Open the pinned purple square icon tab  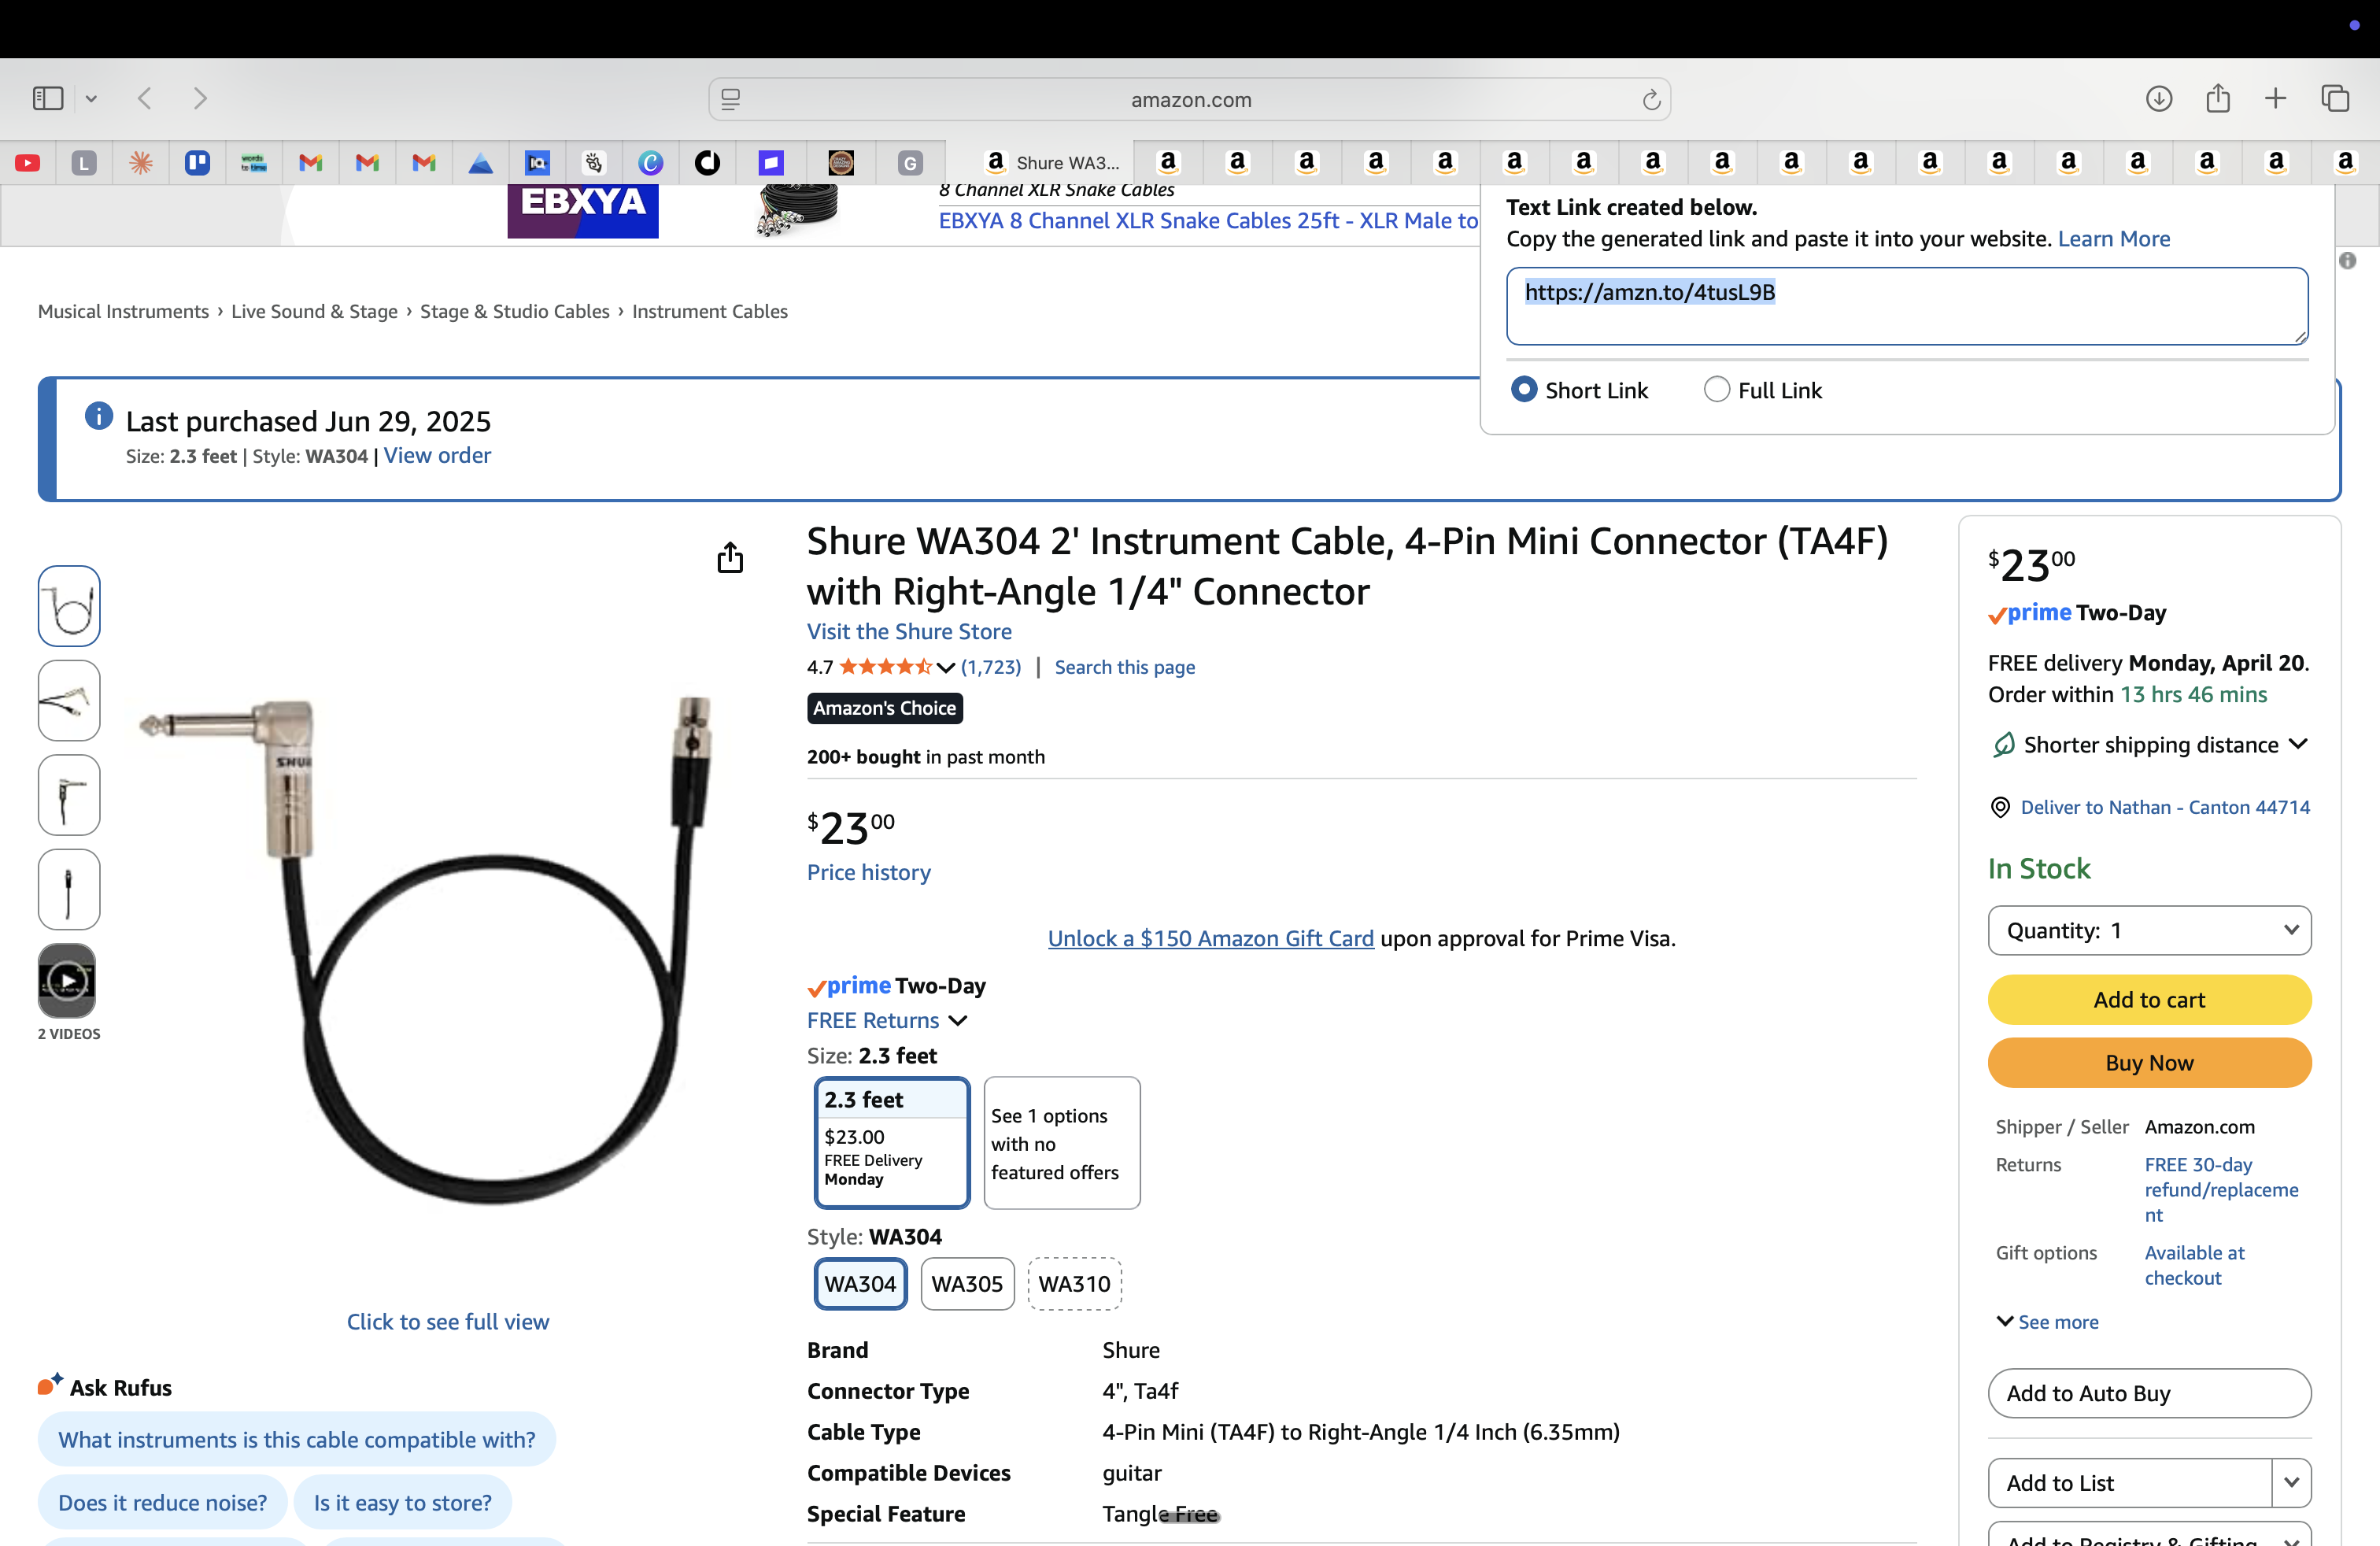tap(770, 163)
